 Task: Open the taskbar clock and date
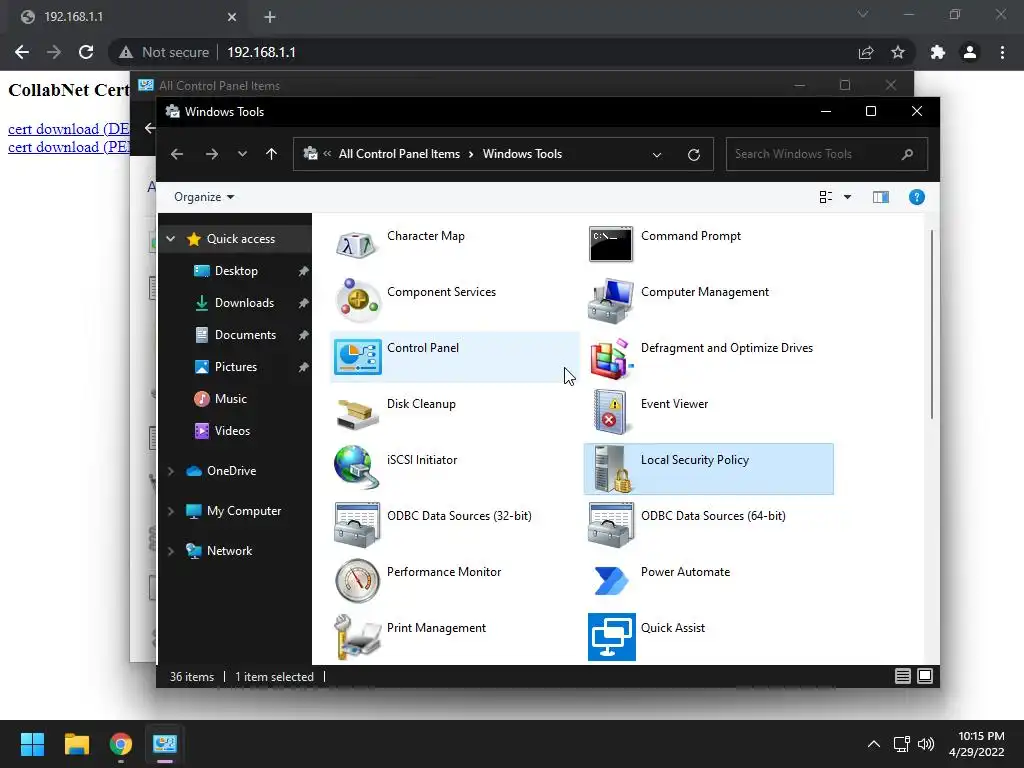click(977, 744)
